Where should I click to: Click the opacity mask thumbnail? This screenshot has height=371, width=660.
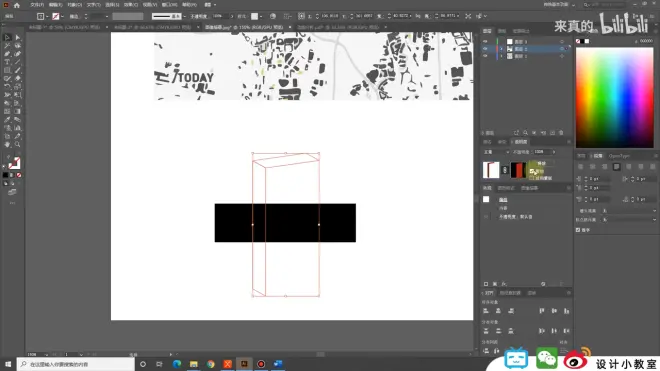pos(518,170)
